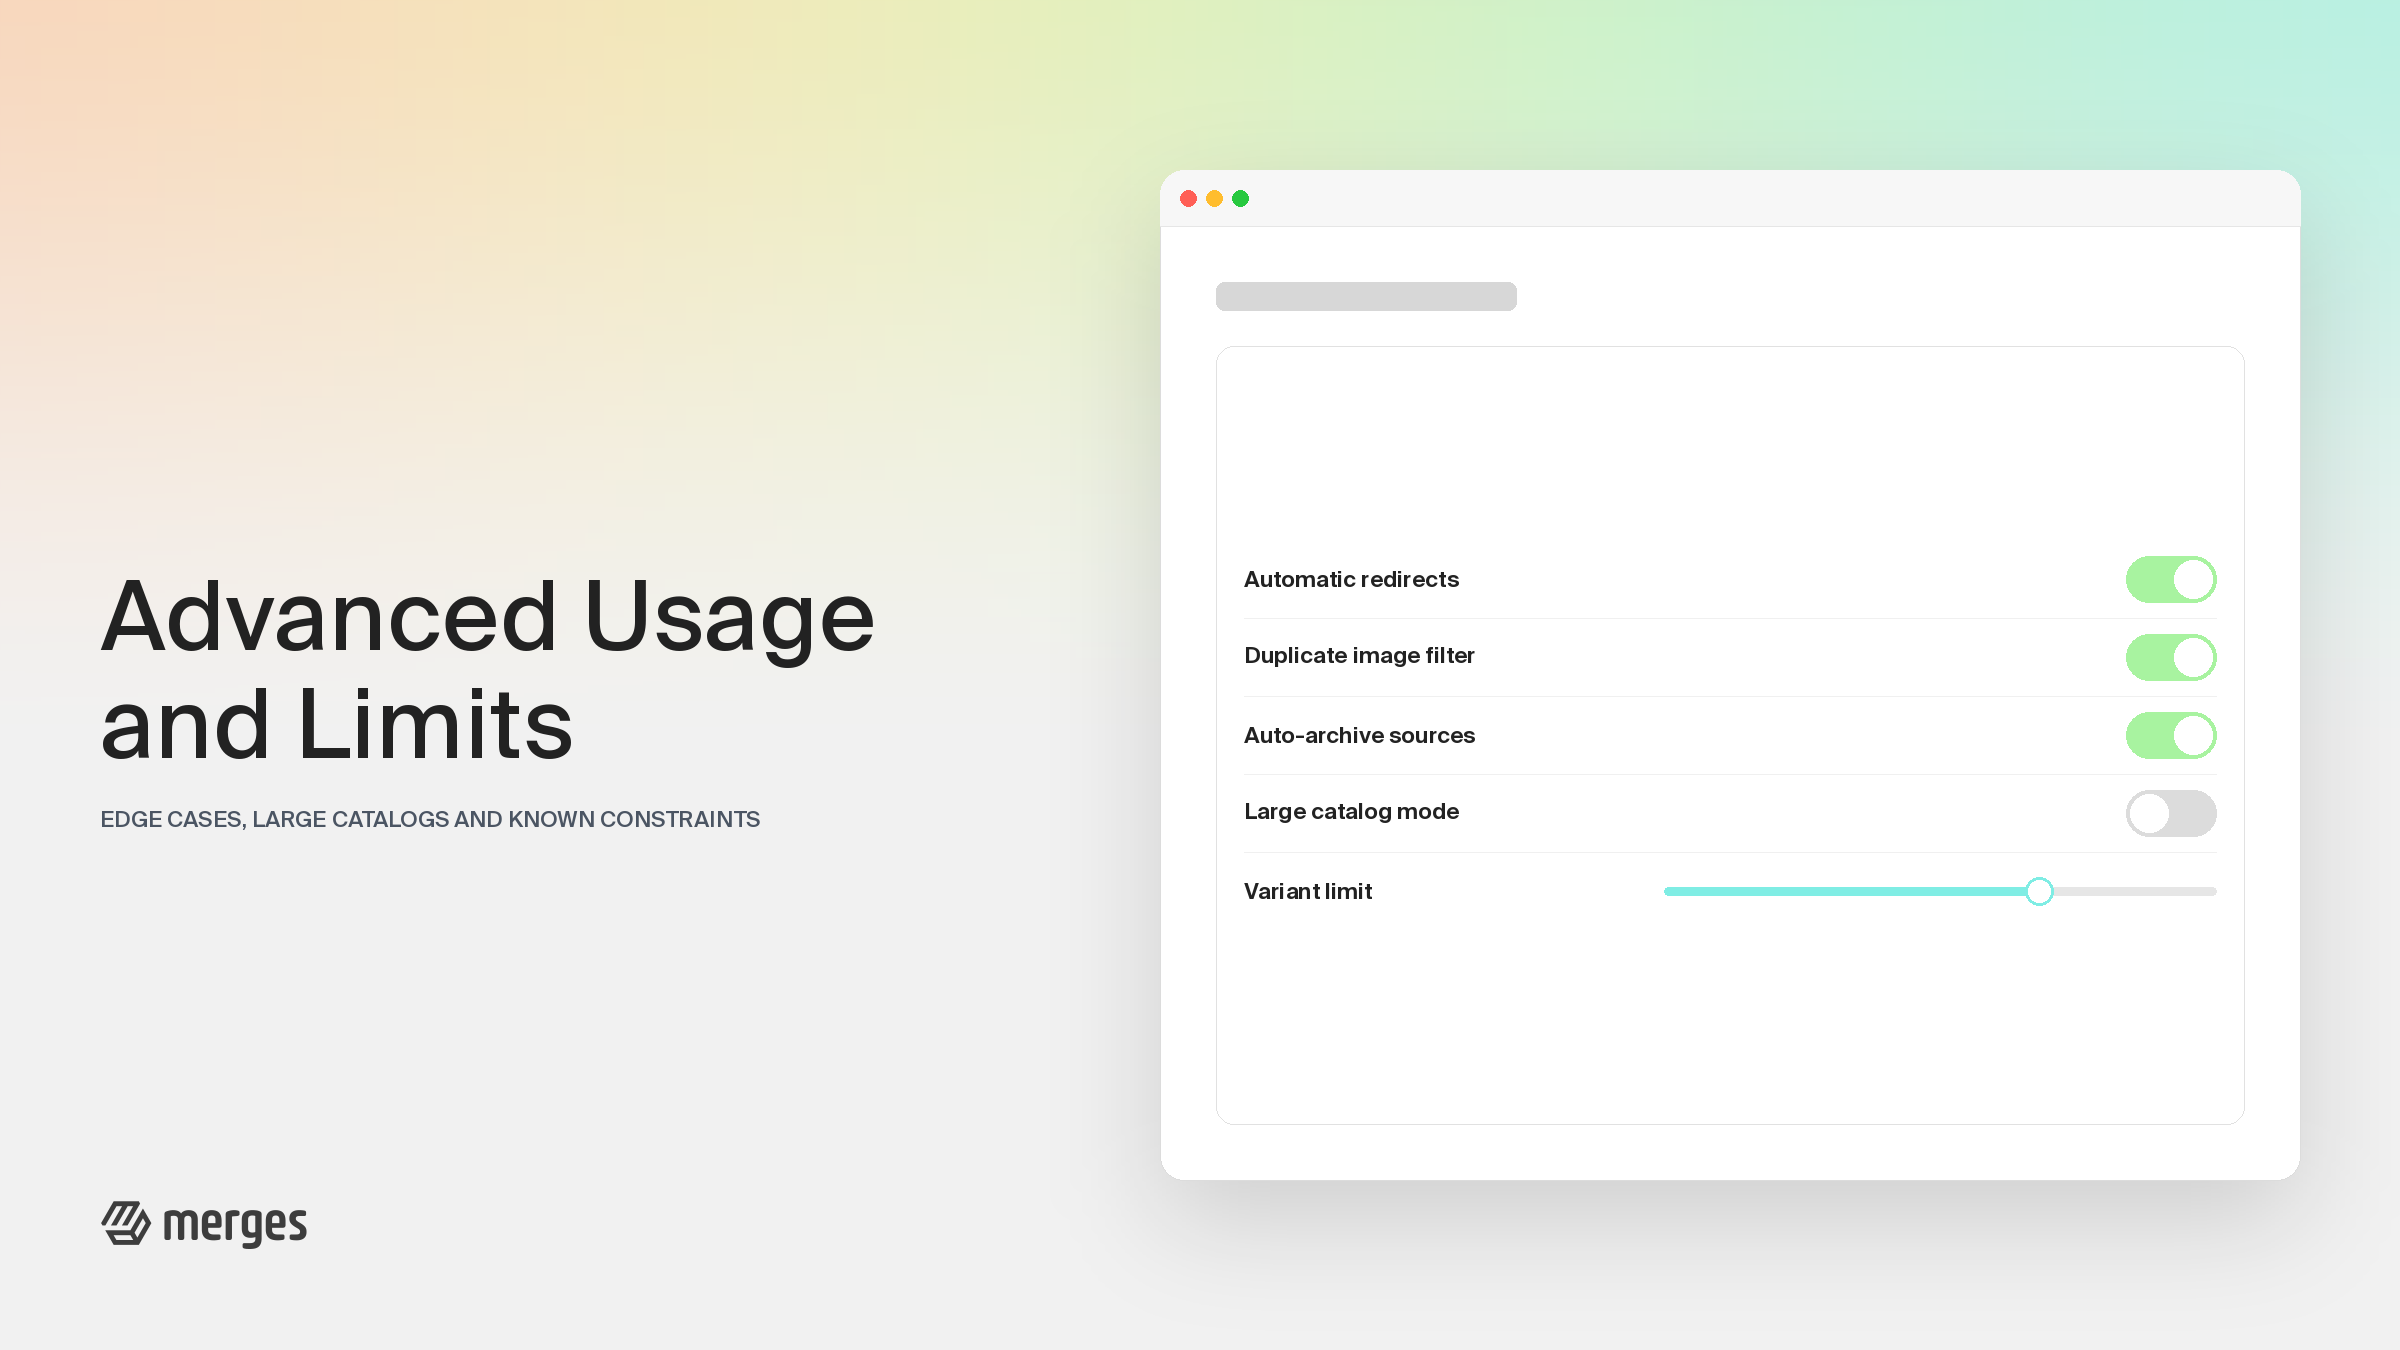
Task: Toggle the Auto-archive sources switch
Action: 2171,736
